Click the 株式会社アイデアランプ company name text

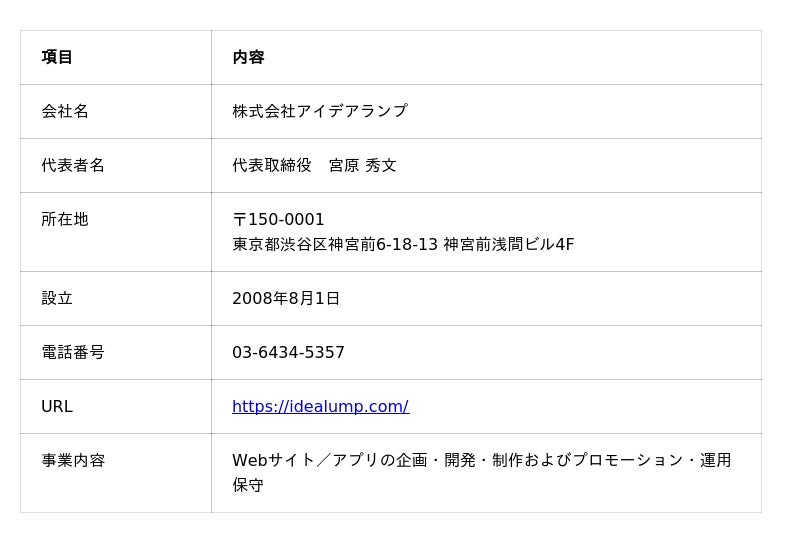320,111
